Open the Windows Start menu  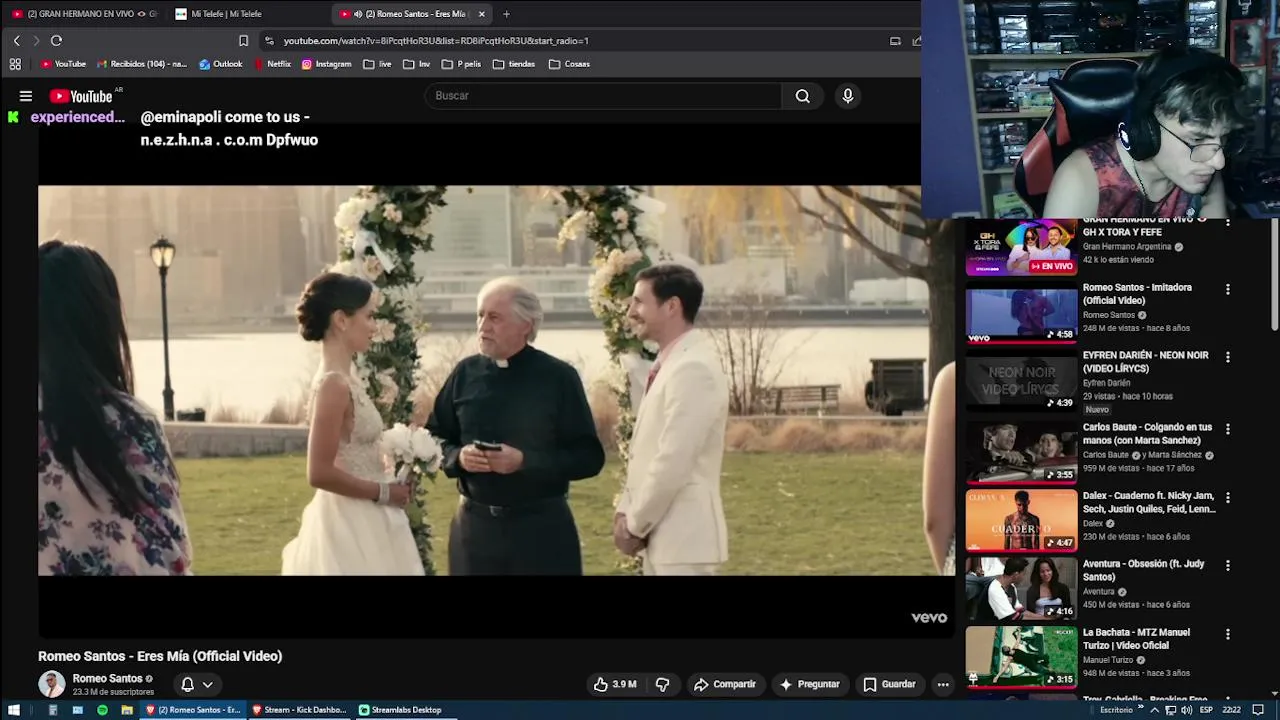[x=14, y=710]
